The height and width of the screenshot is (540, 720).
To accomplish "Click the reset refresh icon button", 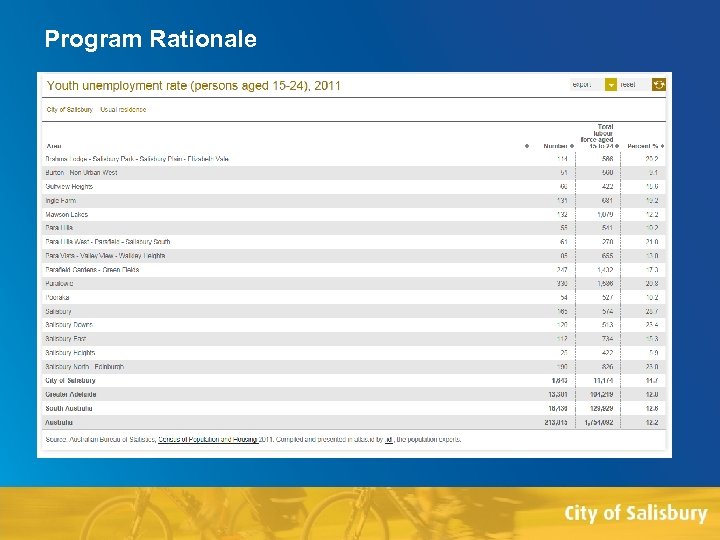I will (658, 84).
